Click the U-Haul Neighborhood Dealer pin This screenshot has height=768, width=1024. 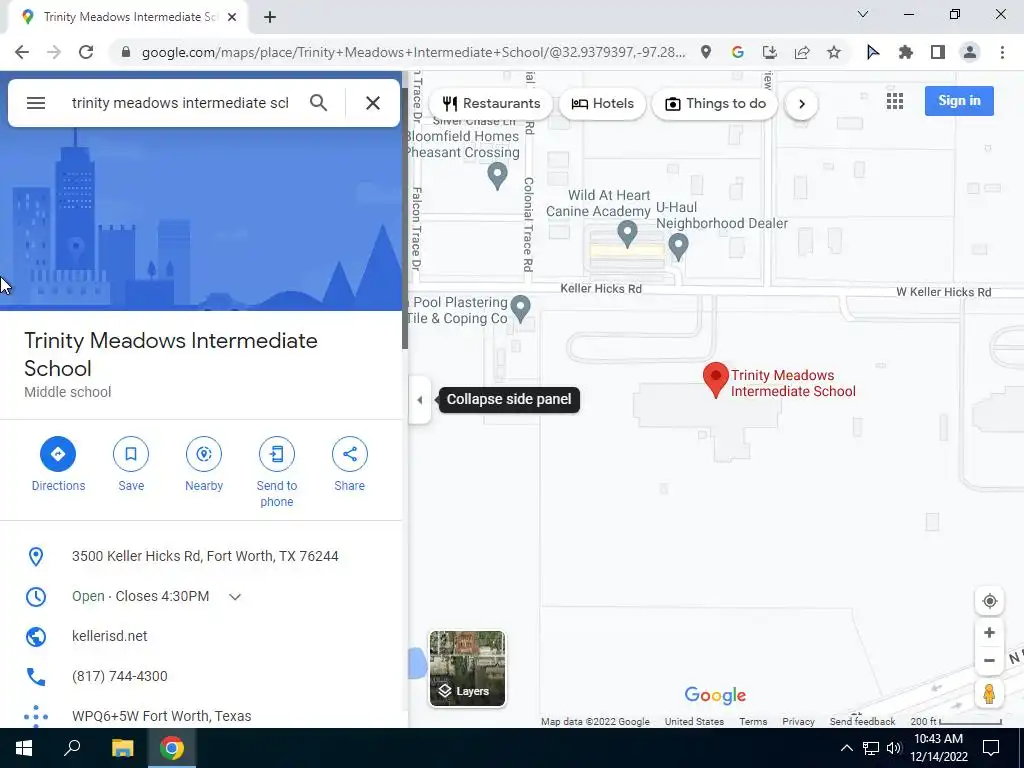679,247
